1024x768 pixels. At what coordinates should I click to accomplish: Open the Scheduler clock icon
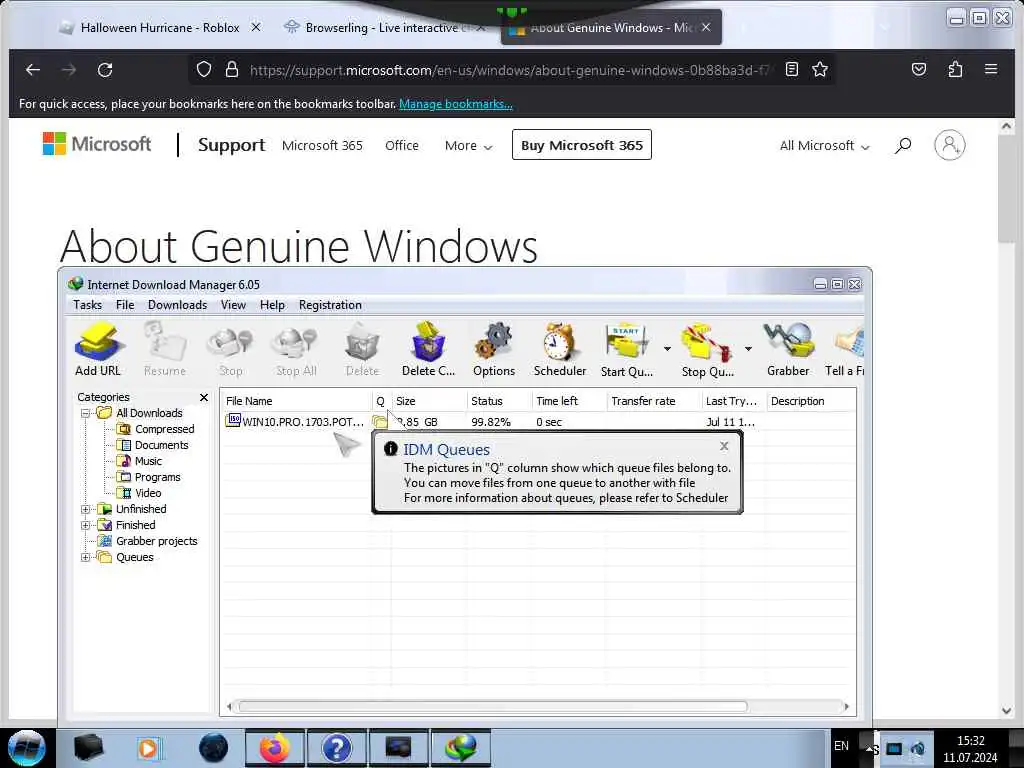(x=560, y=349)
